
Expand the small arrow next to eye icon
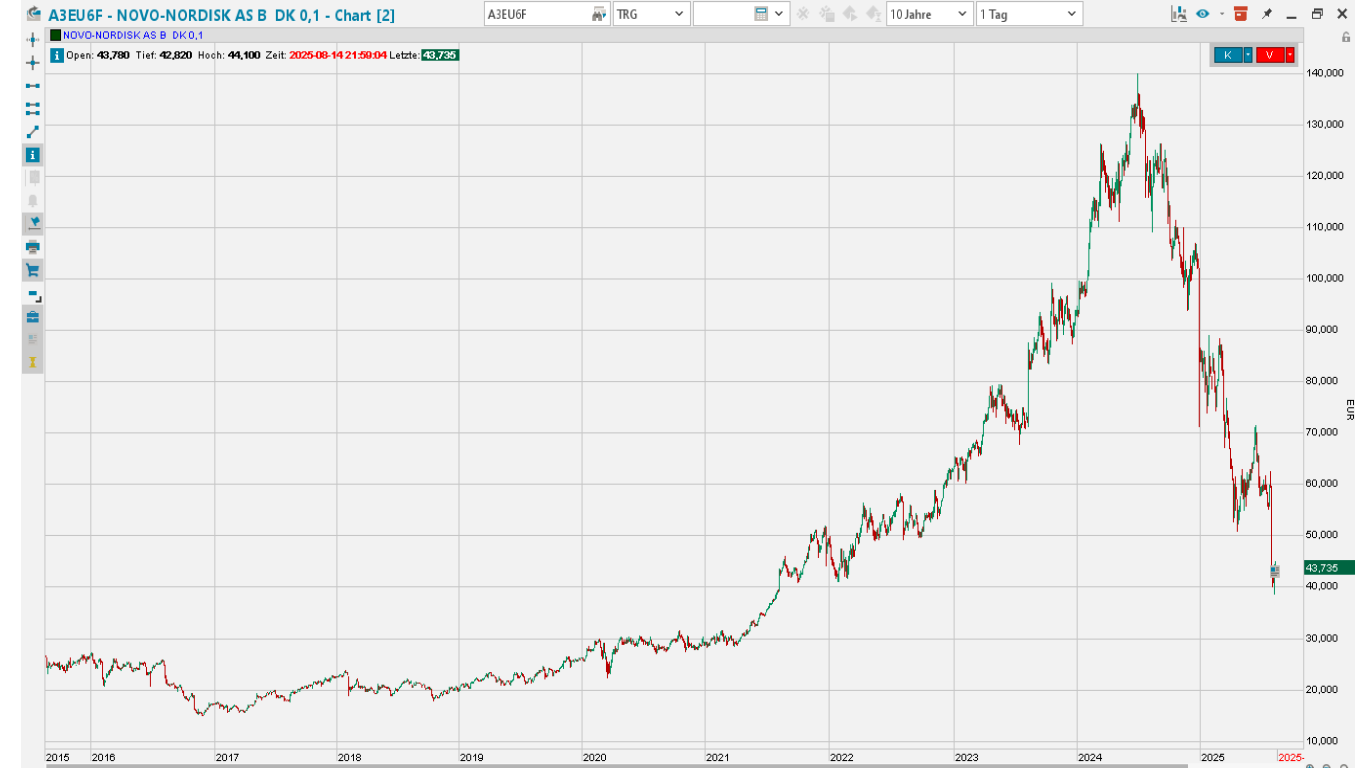(1221, 14)
